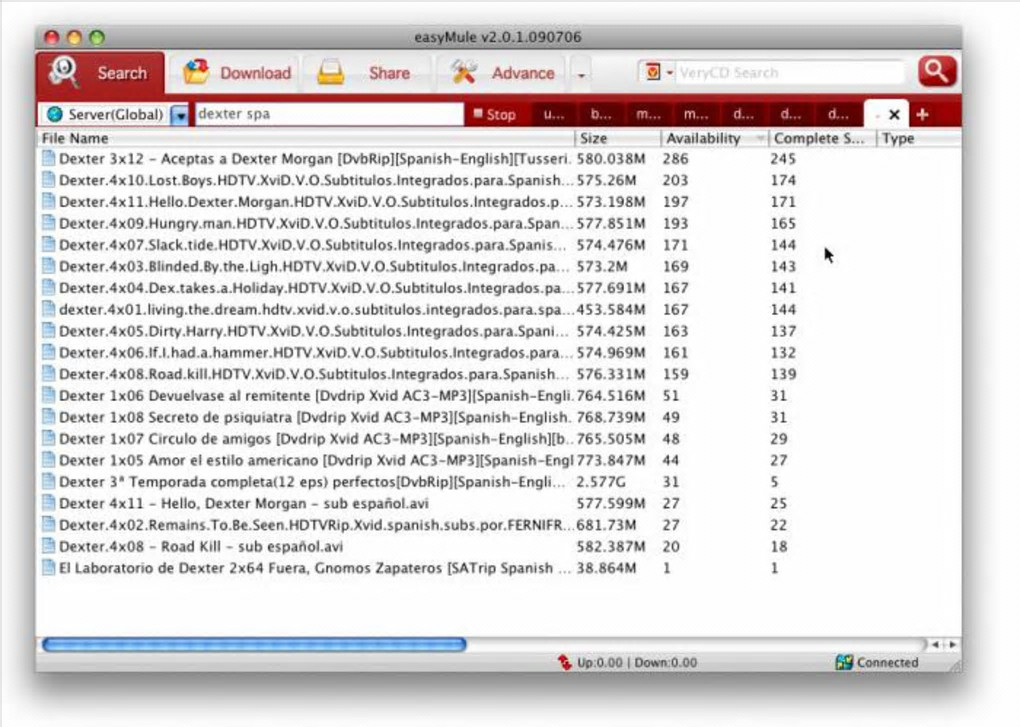The image size is (1020, 727).
Task: Sort by Availability column
Action: coord(714,138)
